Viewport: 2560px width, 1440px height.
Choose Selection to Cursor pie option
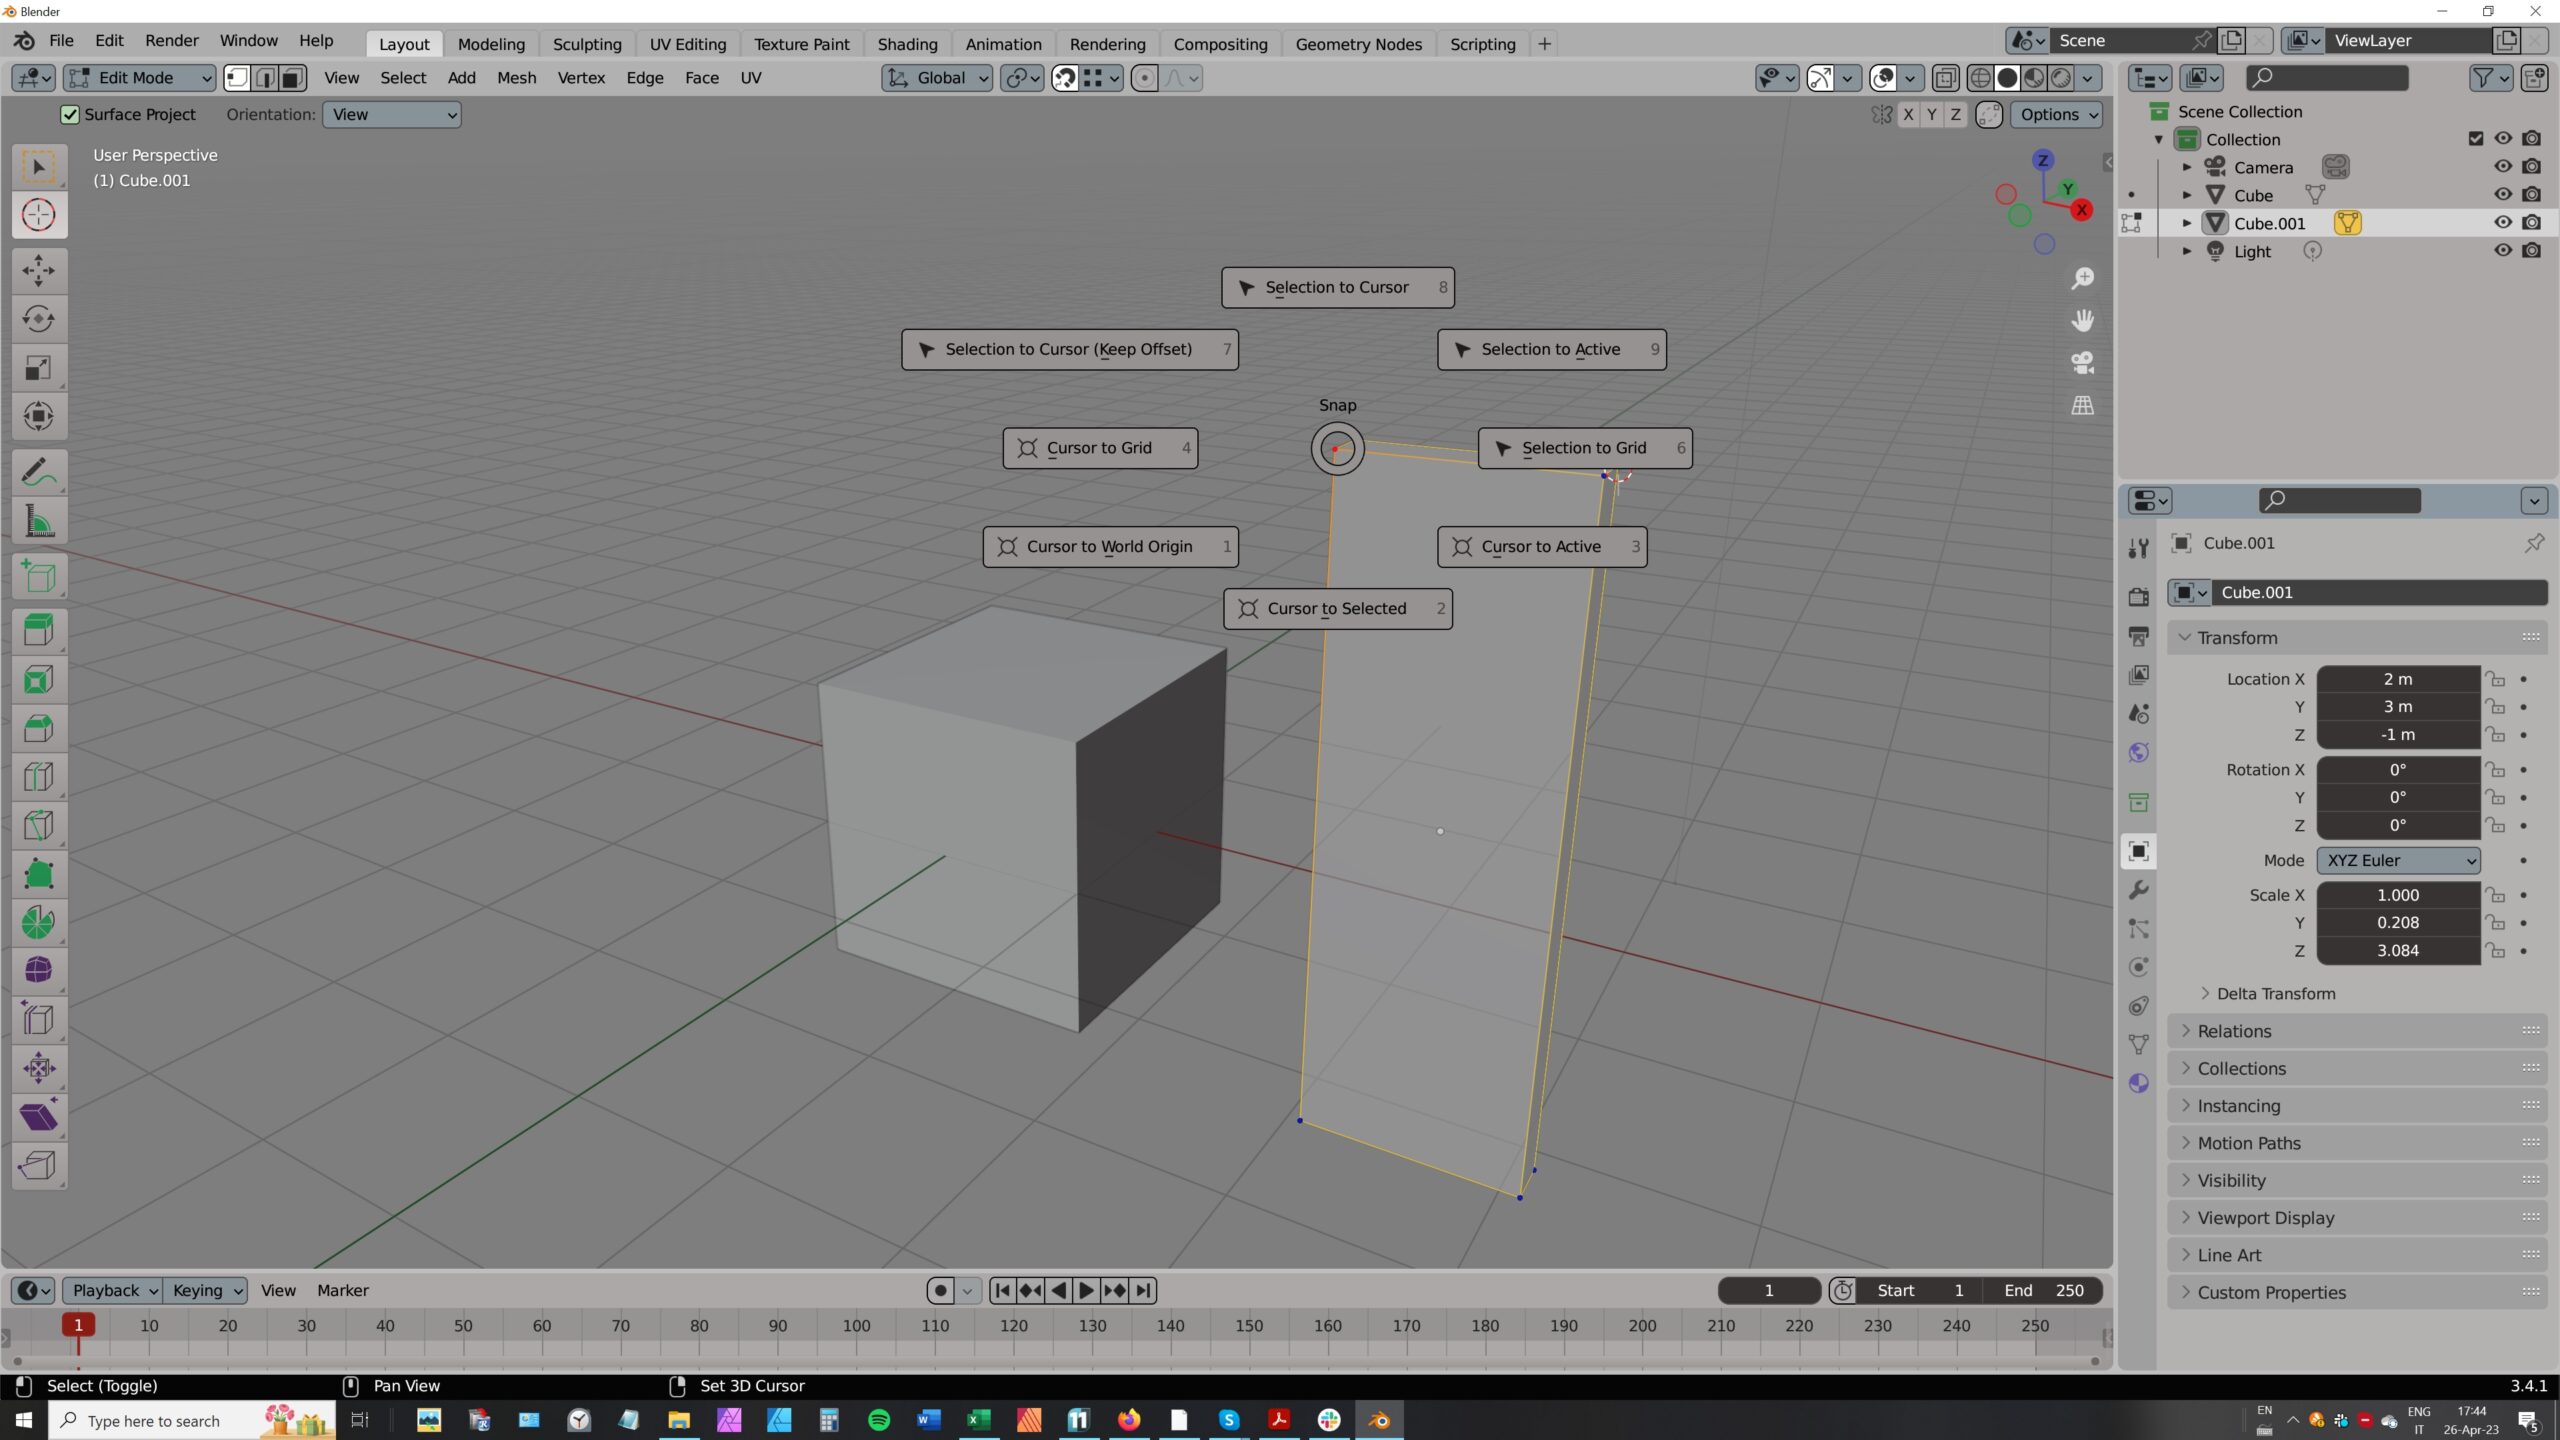coord(1336,288)
